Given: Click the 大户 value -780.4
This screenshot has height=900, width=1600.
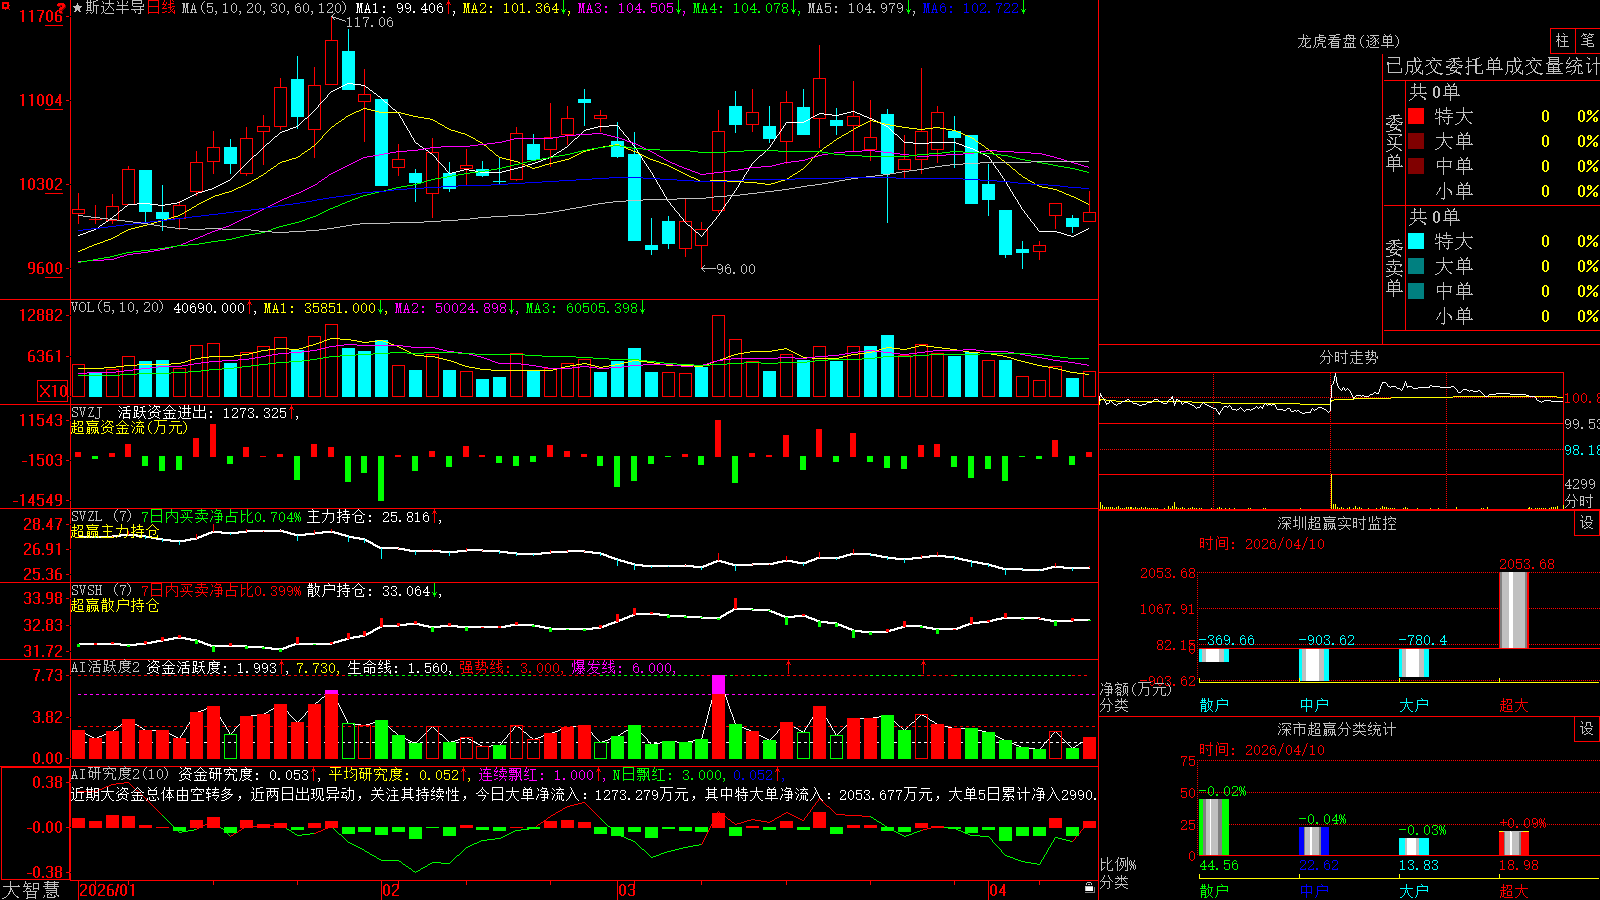Looking at the screenshot, I should [1422, 640].
